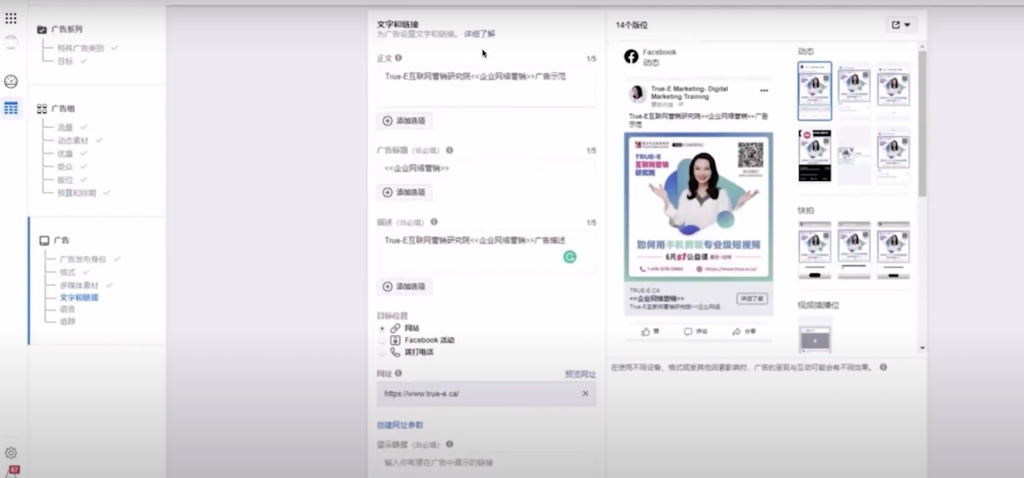Select the dark-themed feed placement thumbnail
Image resolution: width=1024 pixels, height=478 pixels.
point(815,155)
